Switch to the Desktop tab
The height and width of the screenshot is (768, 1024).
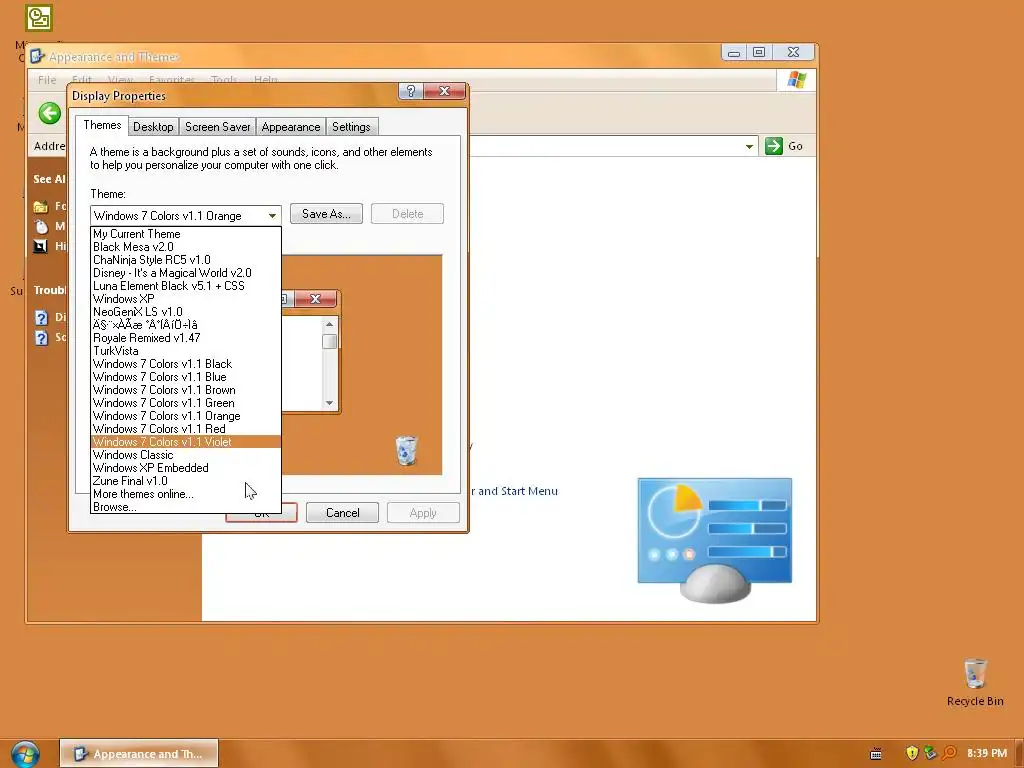(153, 127)
